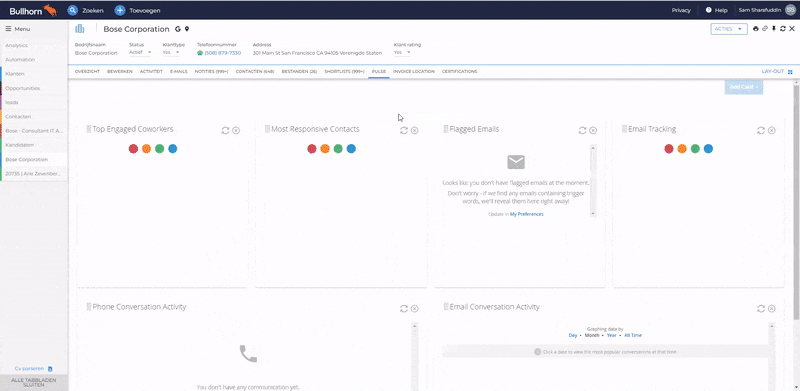Open the E-MAILS tab
This screenshot has width=800, height=391.
179,71
